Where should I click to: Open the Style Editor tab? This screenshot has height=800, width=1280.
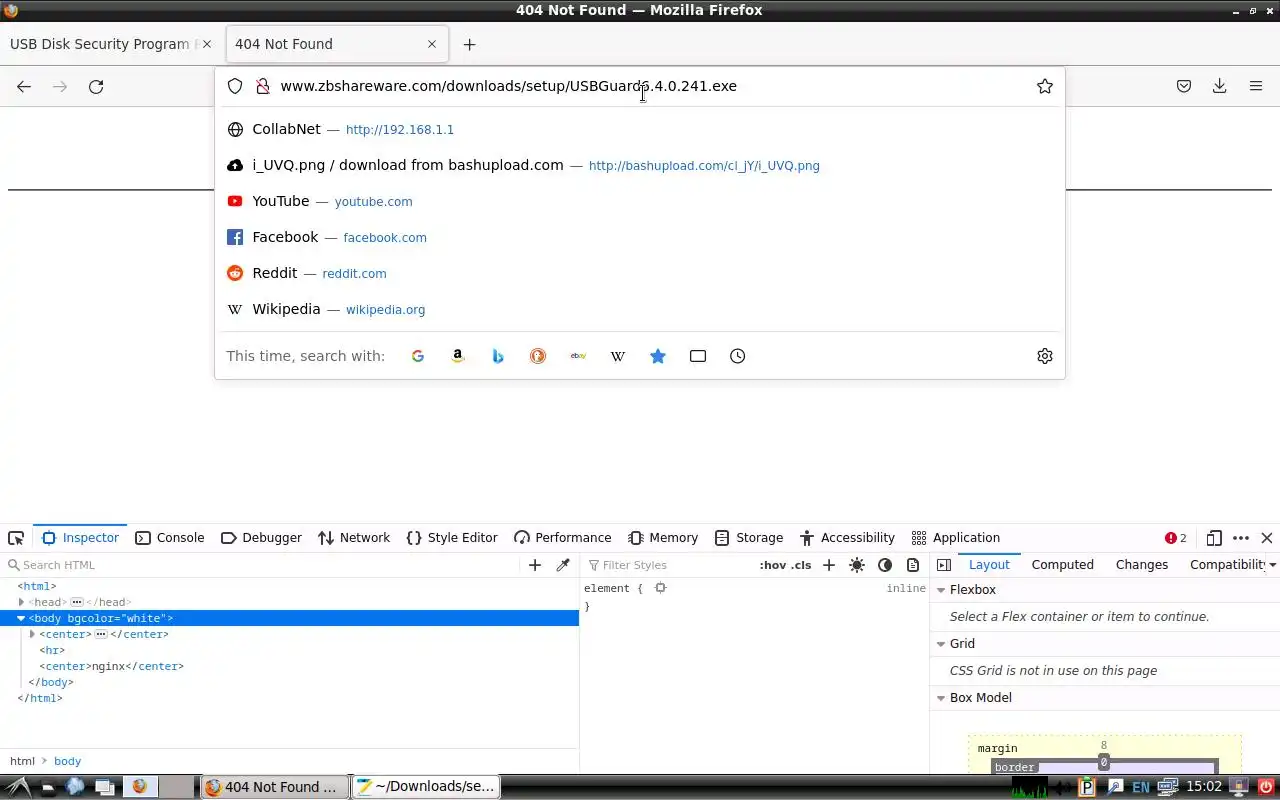(x=452, y=538)
